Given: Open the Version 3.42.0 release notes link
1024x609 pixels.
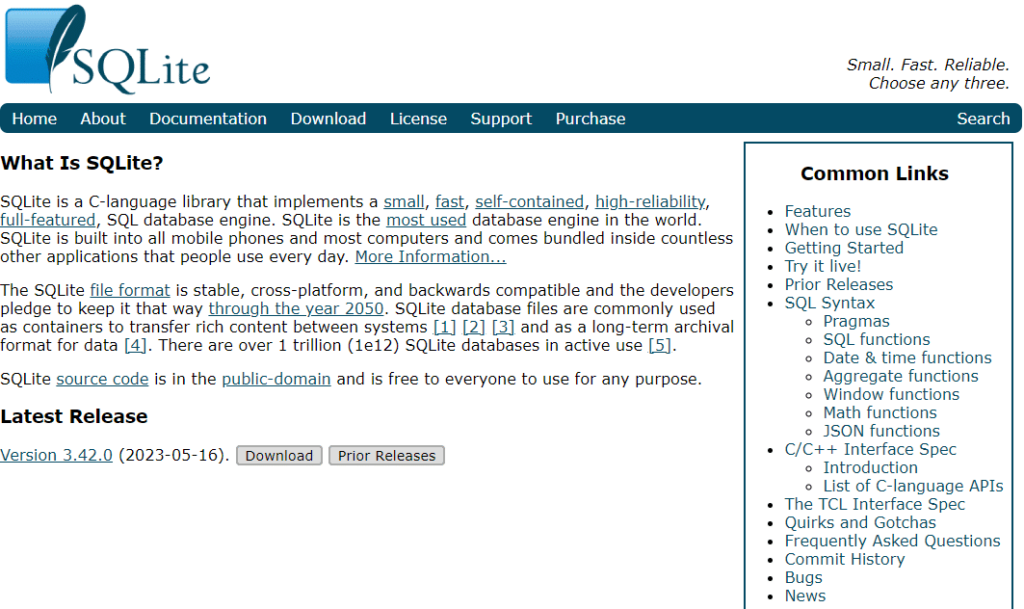Looking at the screenshot, I should [x=56, y=455].
